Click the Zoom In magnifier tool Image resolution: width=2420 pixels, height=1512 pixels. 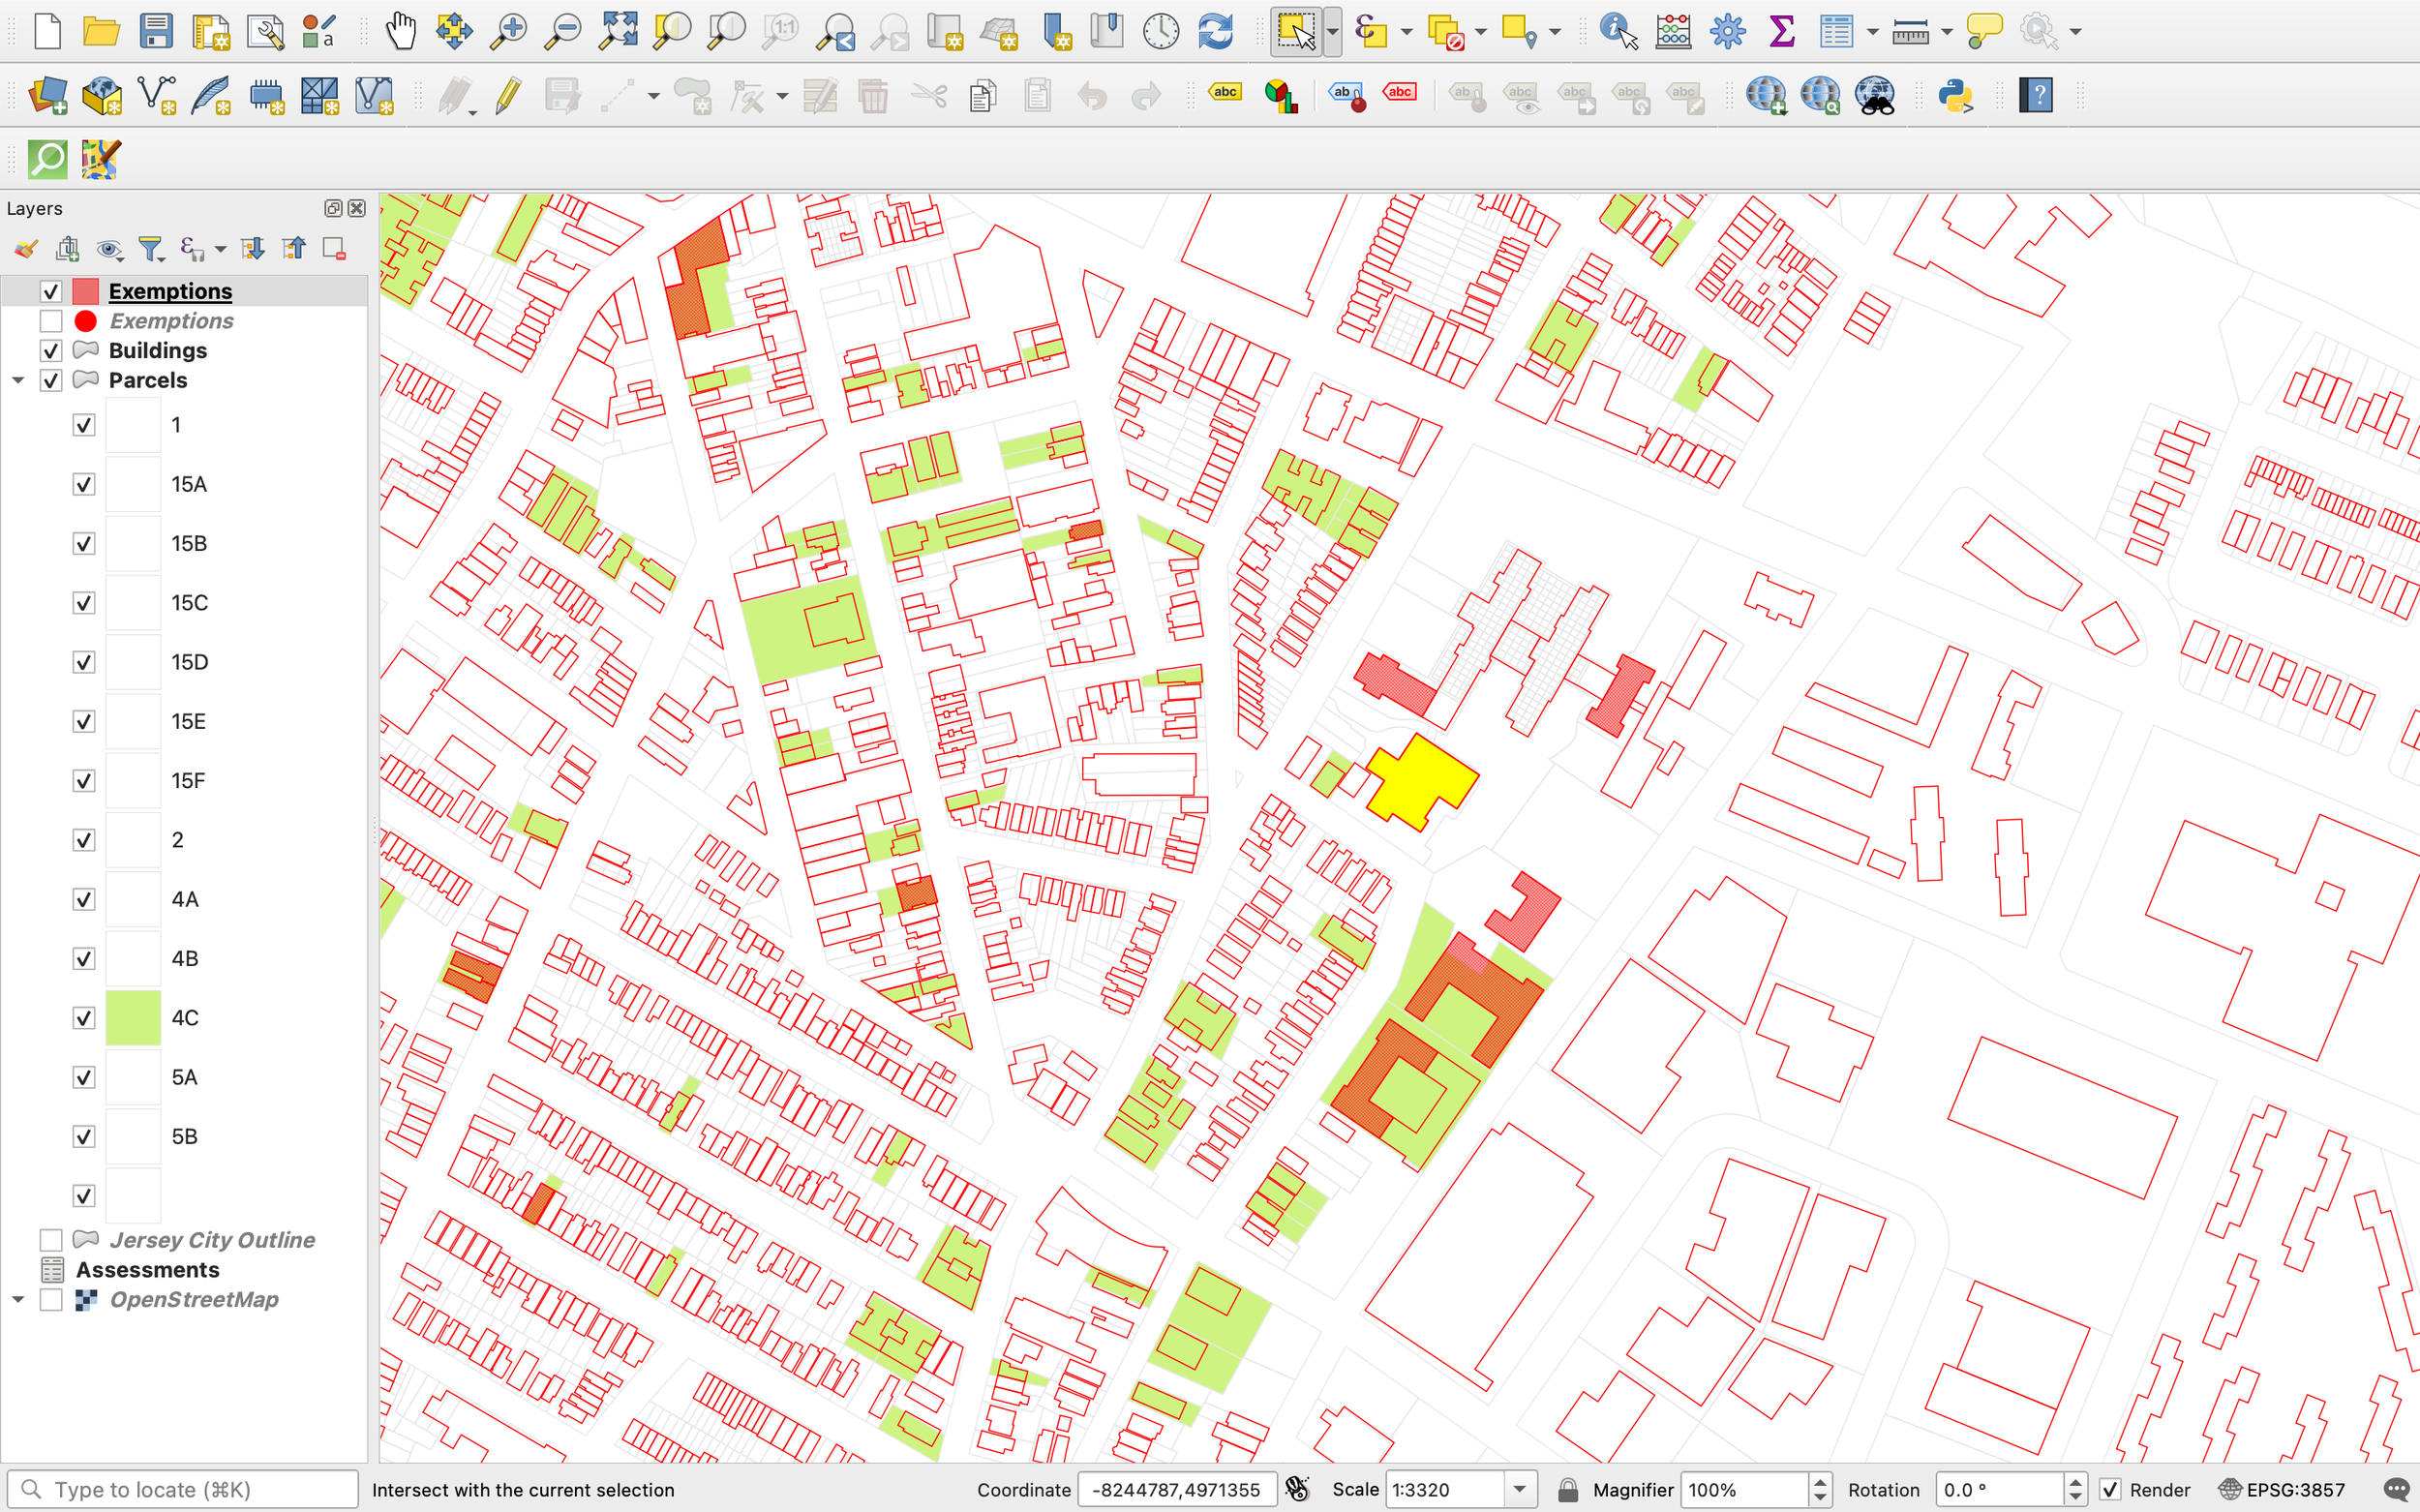(508, 32)
